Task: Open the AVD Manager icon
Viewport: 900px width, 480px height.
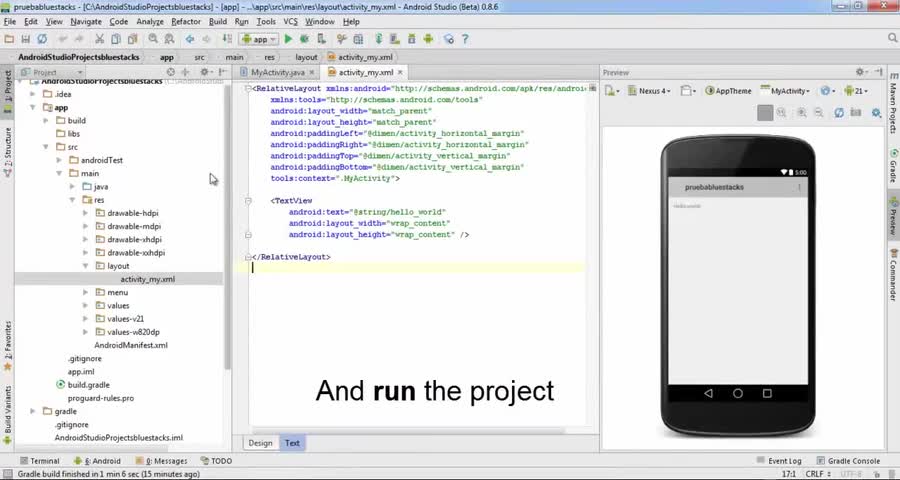Action: pos(395,39)
